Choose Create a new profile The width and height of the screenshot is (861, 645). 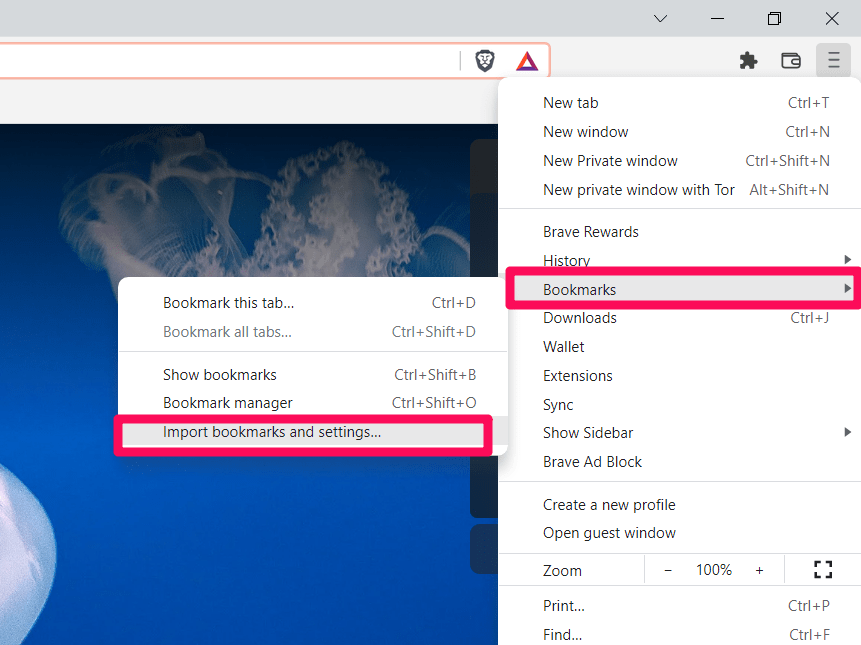pos(679,504)
